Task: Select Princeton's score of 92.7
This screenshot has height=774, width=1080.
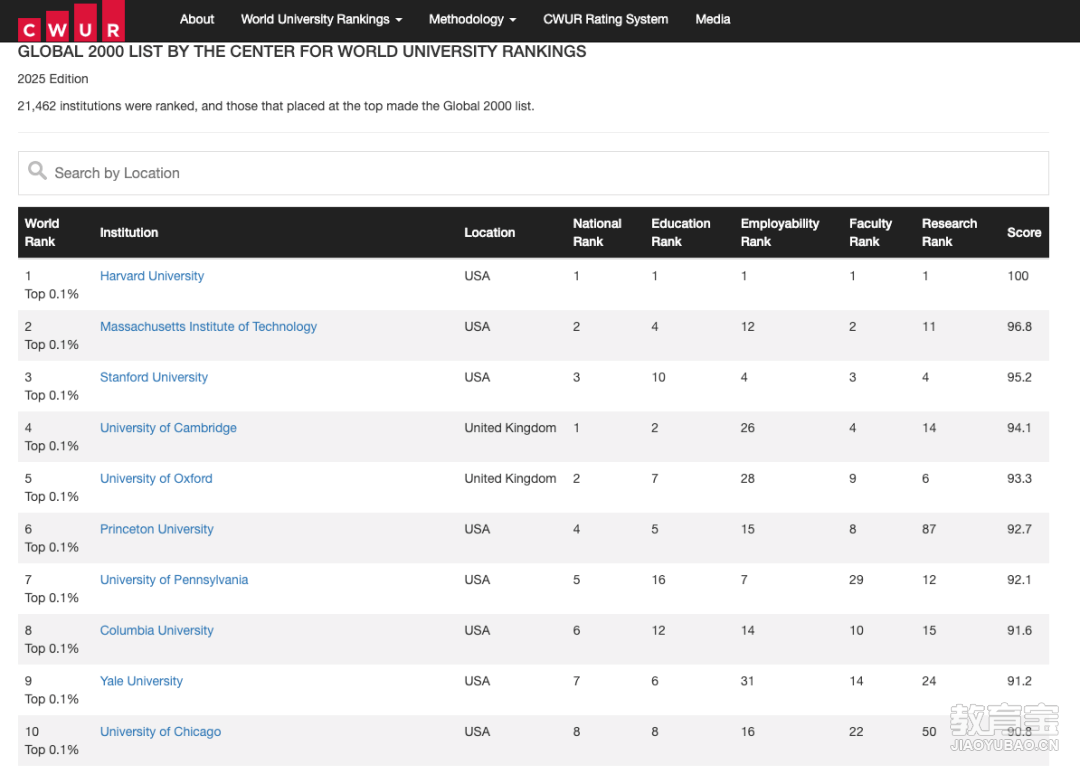Action: point(1019,529)
